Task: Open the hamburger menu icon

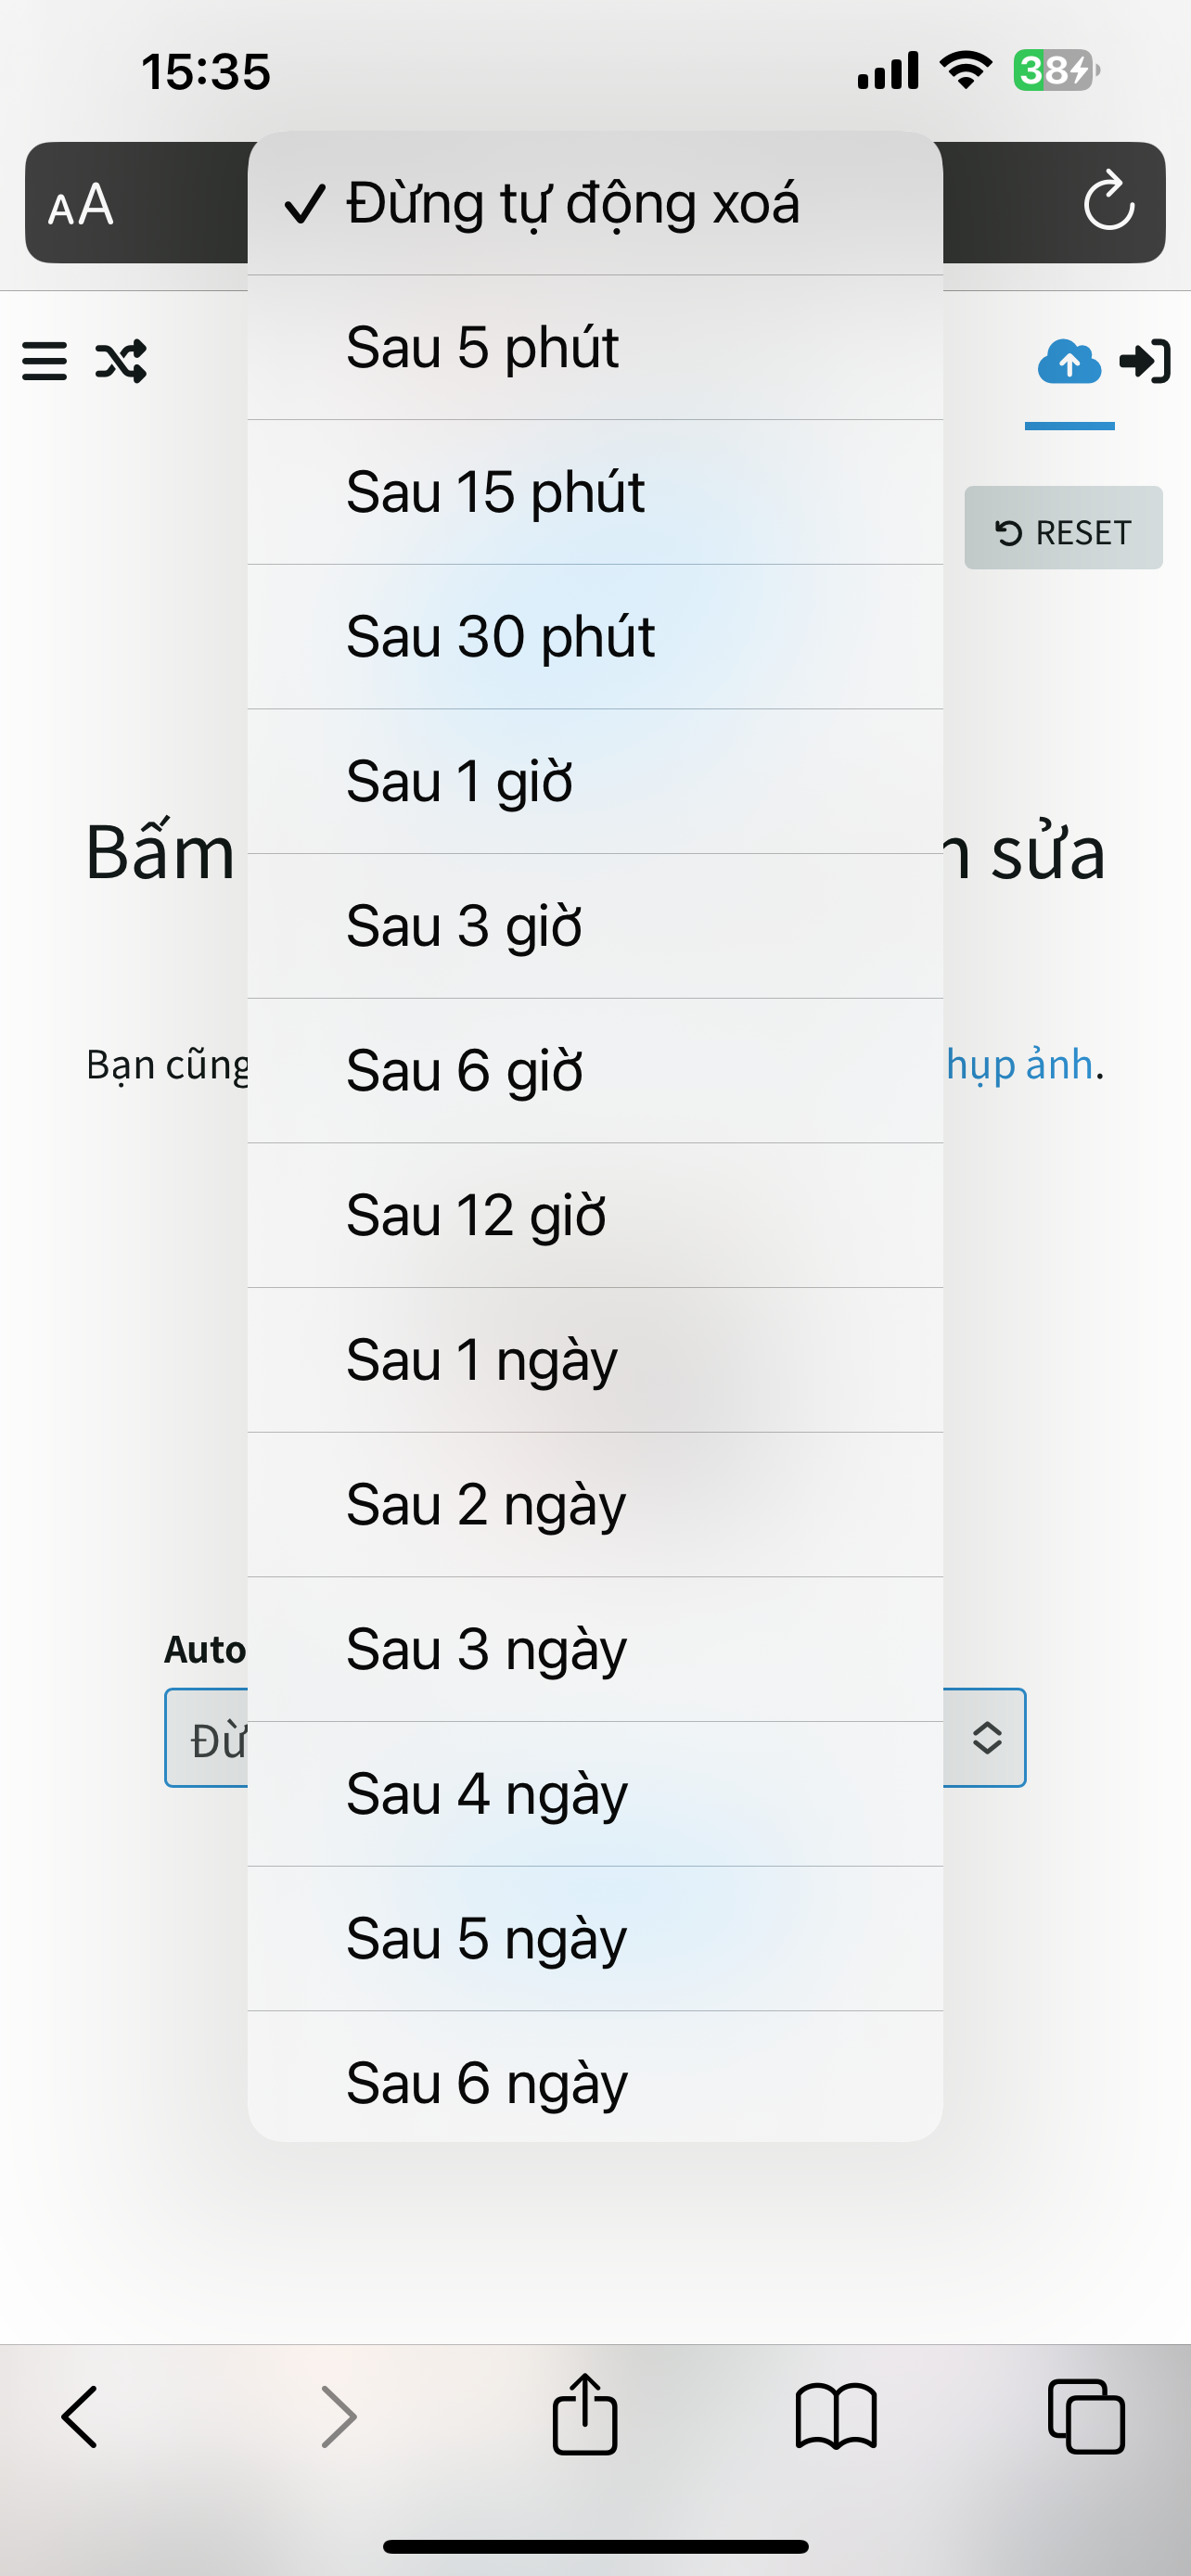Action: tap(45, 361)
